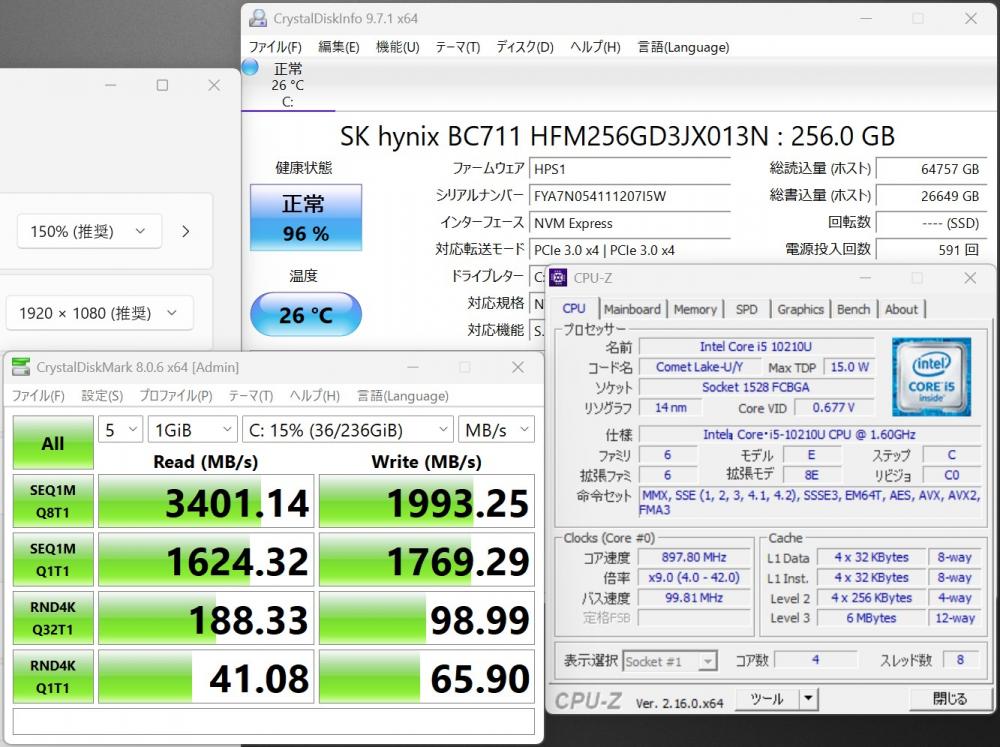The image size is (1000, 747).
Task: Open the 1920 × 1080 resolution dropdown
Action: [x=98, y=313]
